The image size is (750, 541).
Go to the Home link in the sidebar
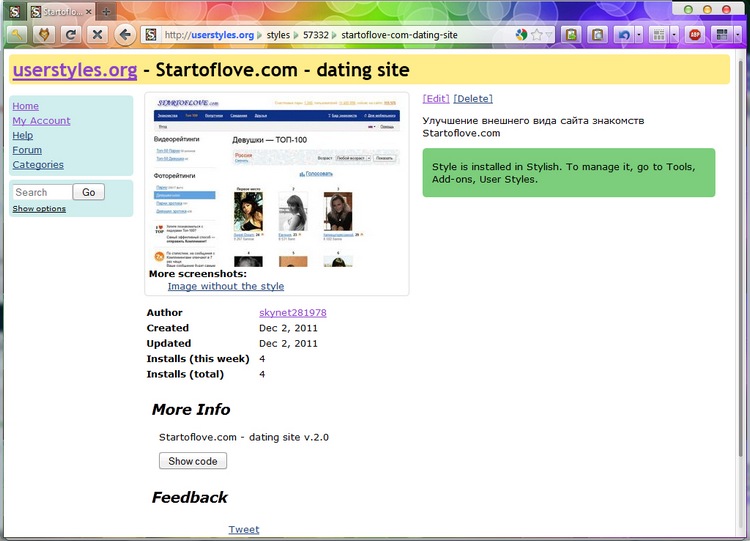[x=25, y=106]
